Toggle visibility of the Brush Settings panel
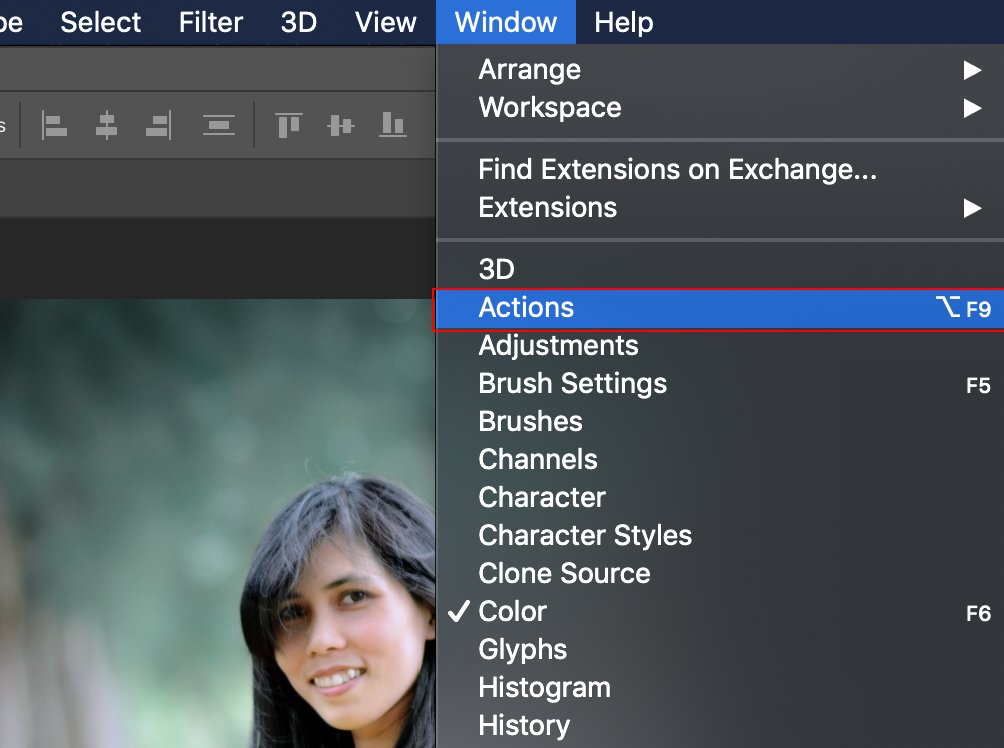 (x=572, y=383)
